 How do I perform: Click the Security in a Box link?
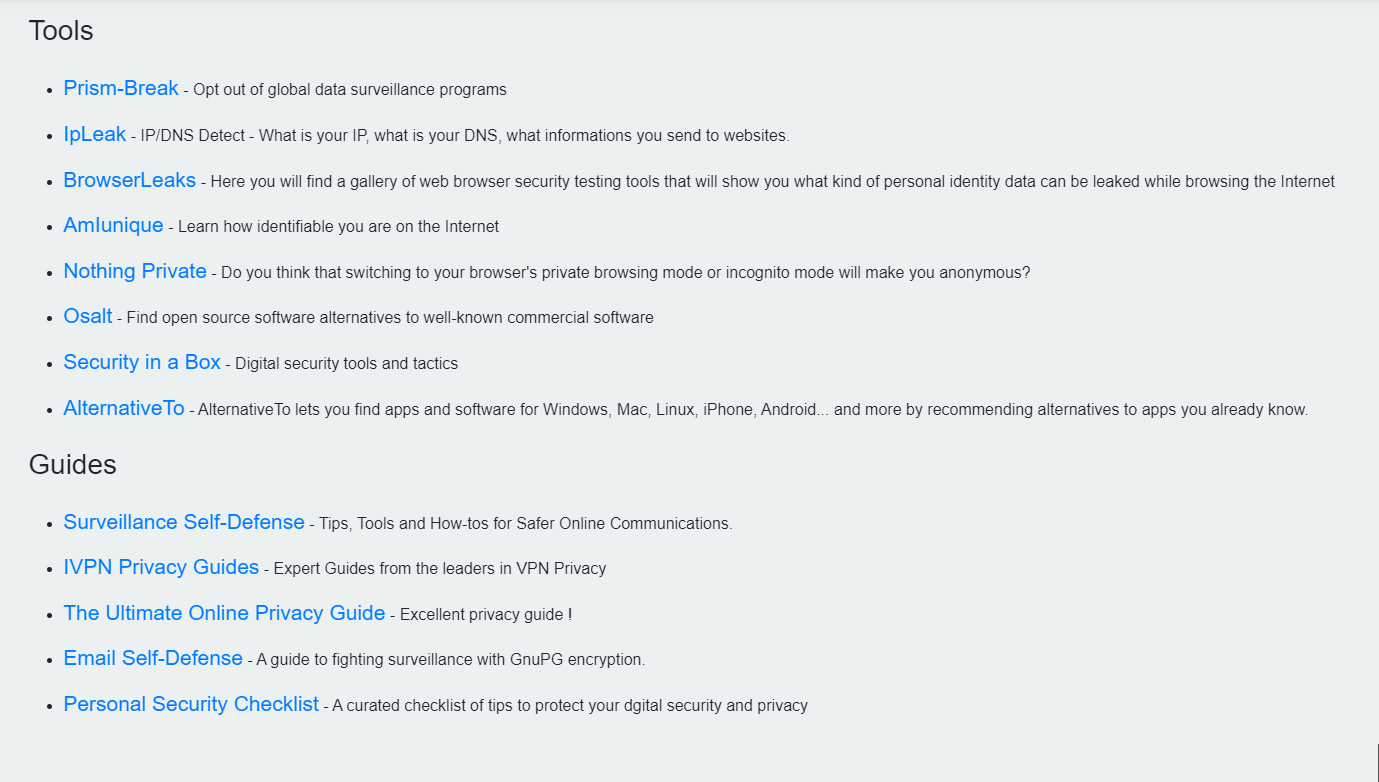[x=142, y=362]
